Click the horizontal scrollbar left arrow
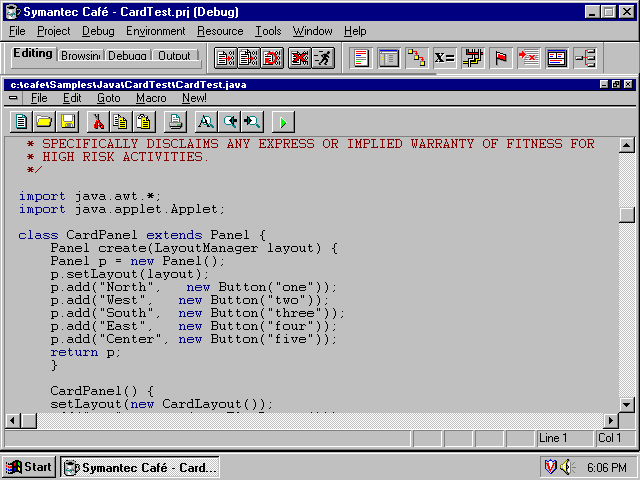The width and height of the screenshot is (640, 480). tap(13, 420)
